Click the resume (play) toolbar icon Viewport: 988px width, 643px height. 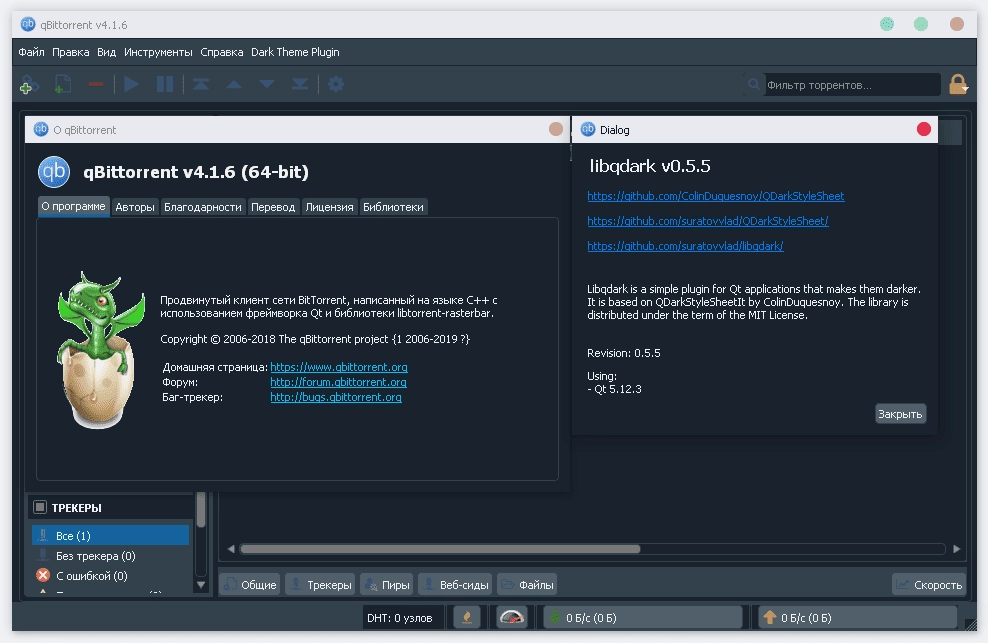coord(132,84)
